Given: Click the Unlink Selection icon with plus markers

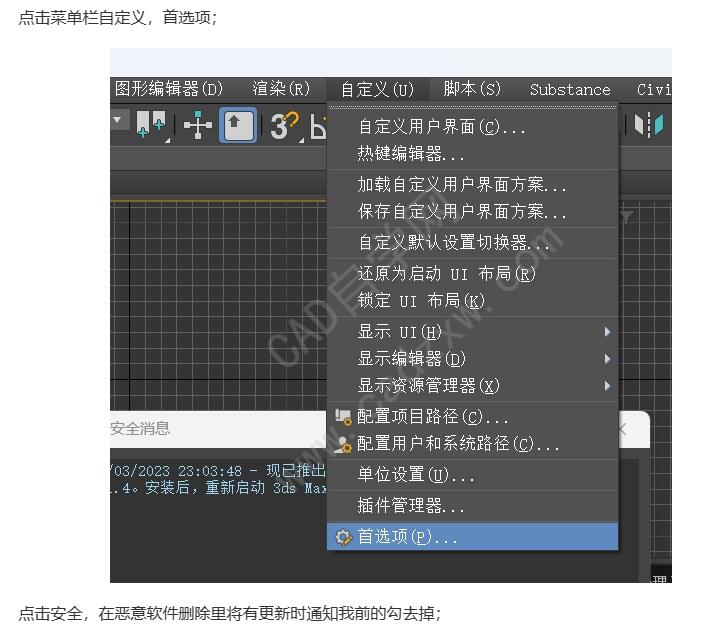Looking at the screenshot, I should click(x=151, y=126).
